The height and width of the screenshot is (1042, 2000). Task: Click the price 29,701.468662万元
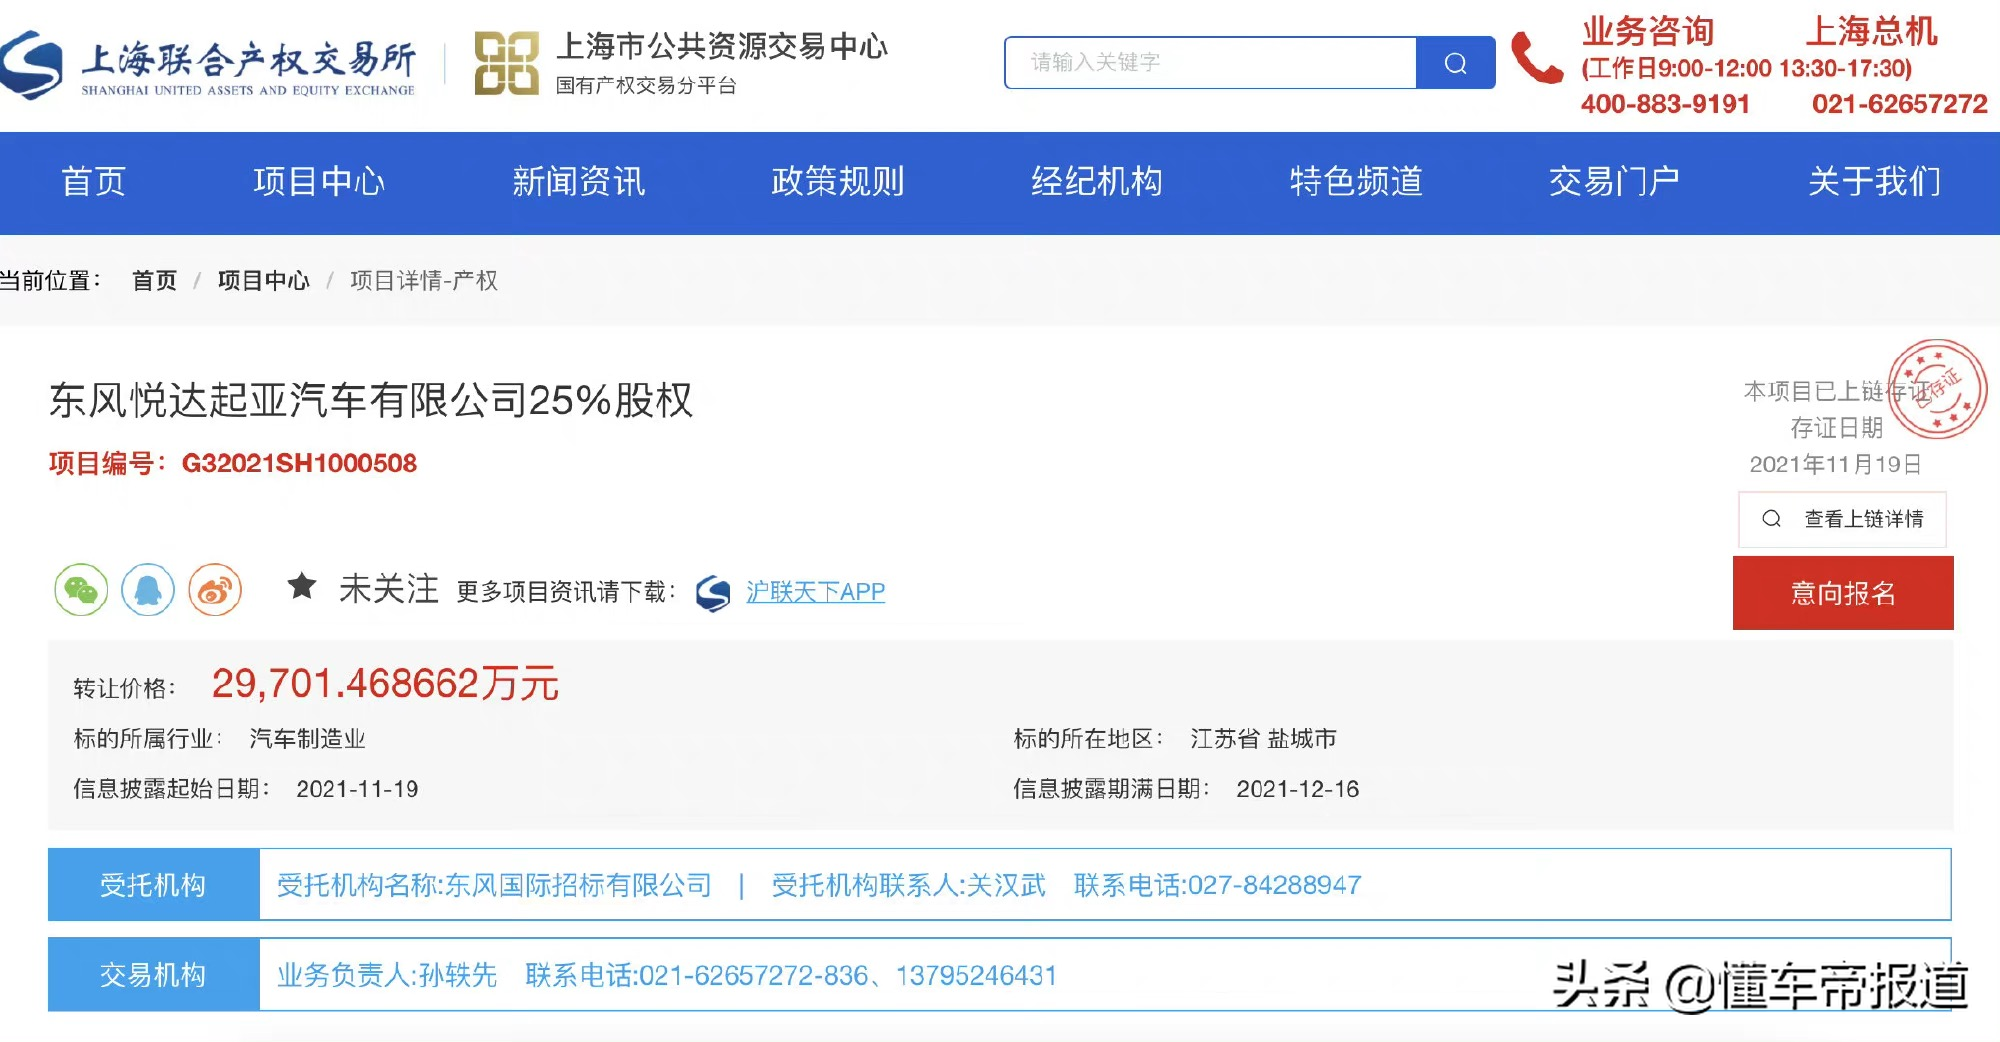pyautogui.click(x=385, y=684)
